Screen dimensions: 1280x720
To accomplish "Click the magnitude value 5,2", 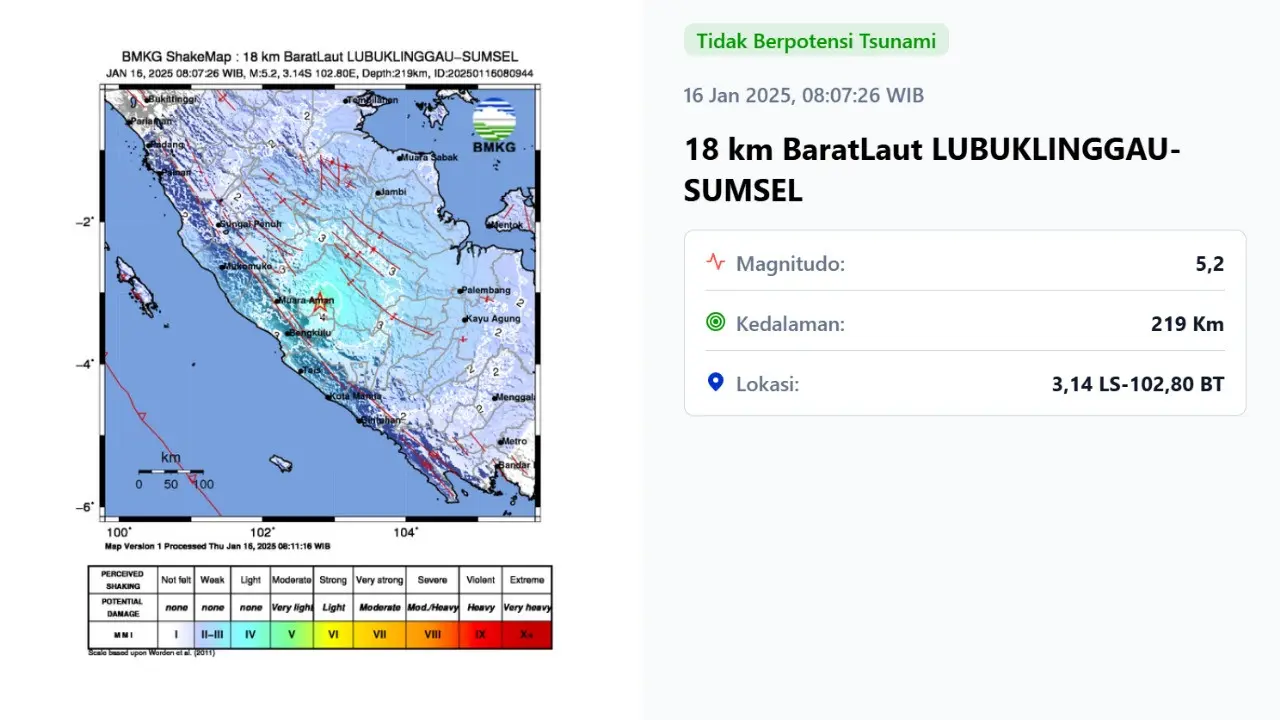I will [1210, 264].
